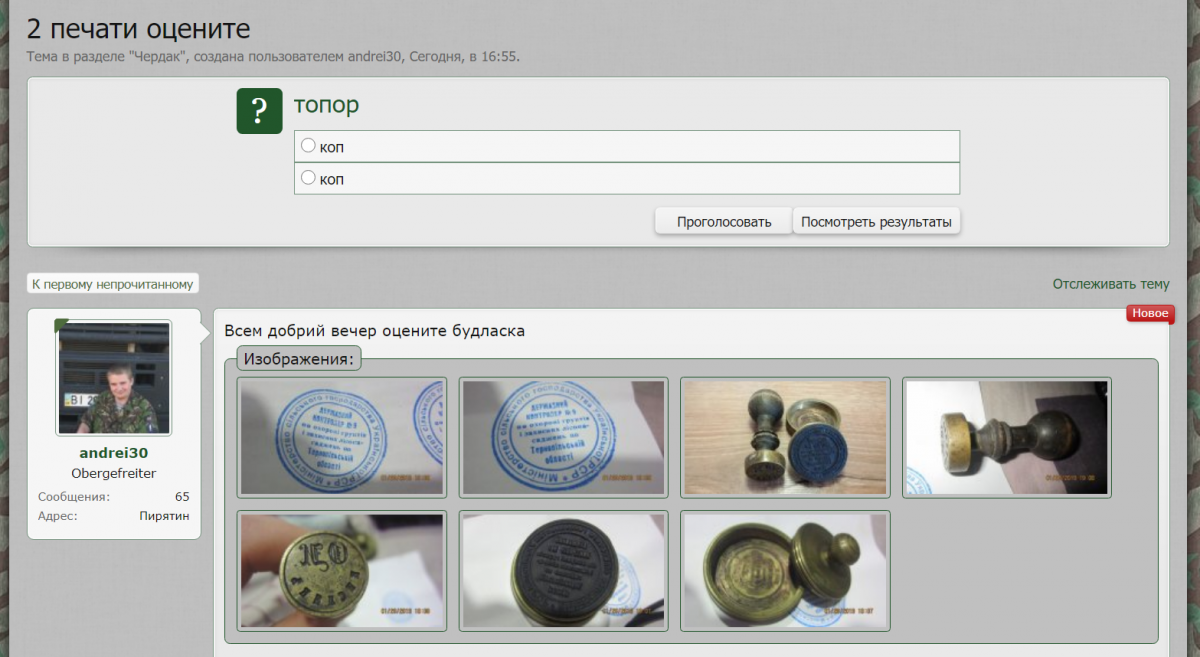
Task: Select the first 'коп' poll option
Action: [309, 146]
